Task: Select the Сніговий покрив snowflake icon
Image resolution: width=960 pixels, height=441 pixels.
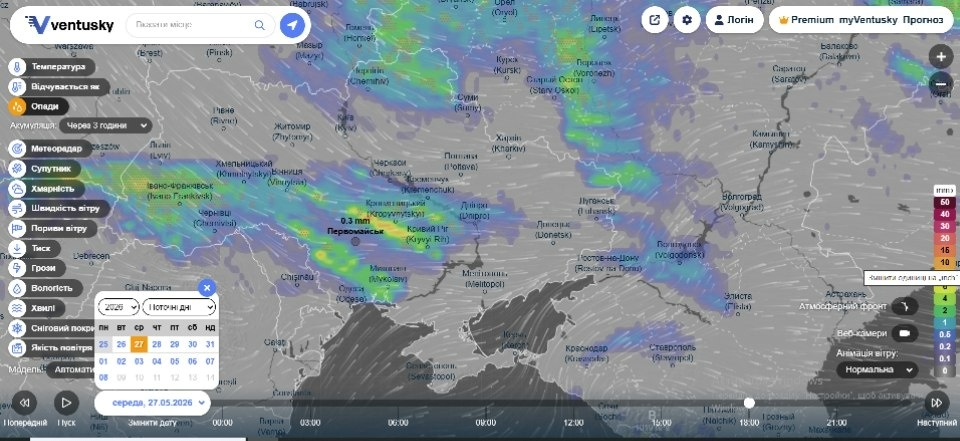Action: click(x=17, y=328)
